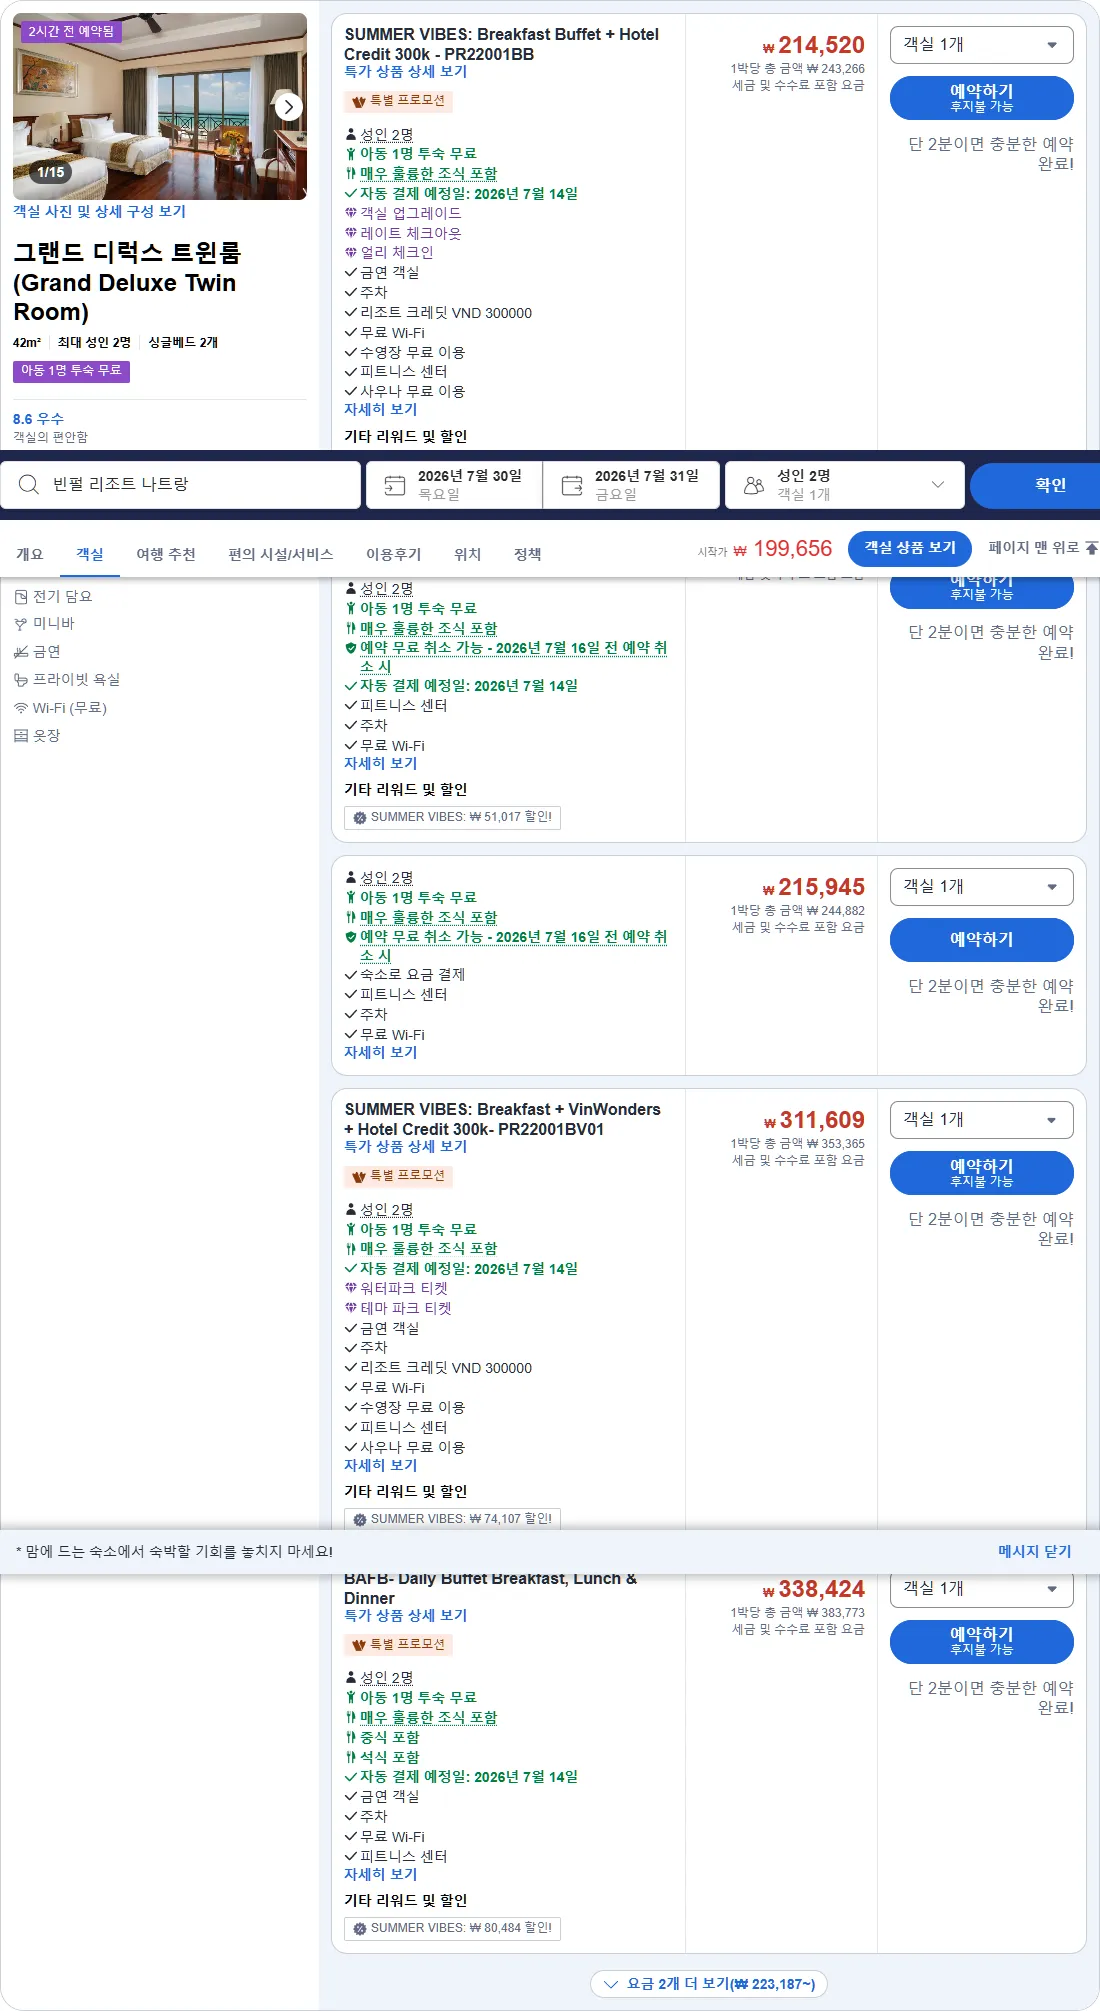Click the check-out calendar icon
The width and height of the screenshot is (1100, 2011).
point(572,486)
